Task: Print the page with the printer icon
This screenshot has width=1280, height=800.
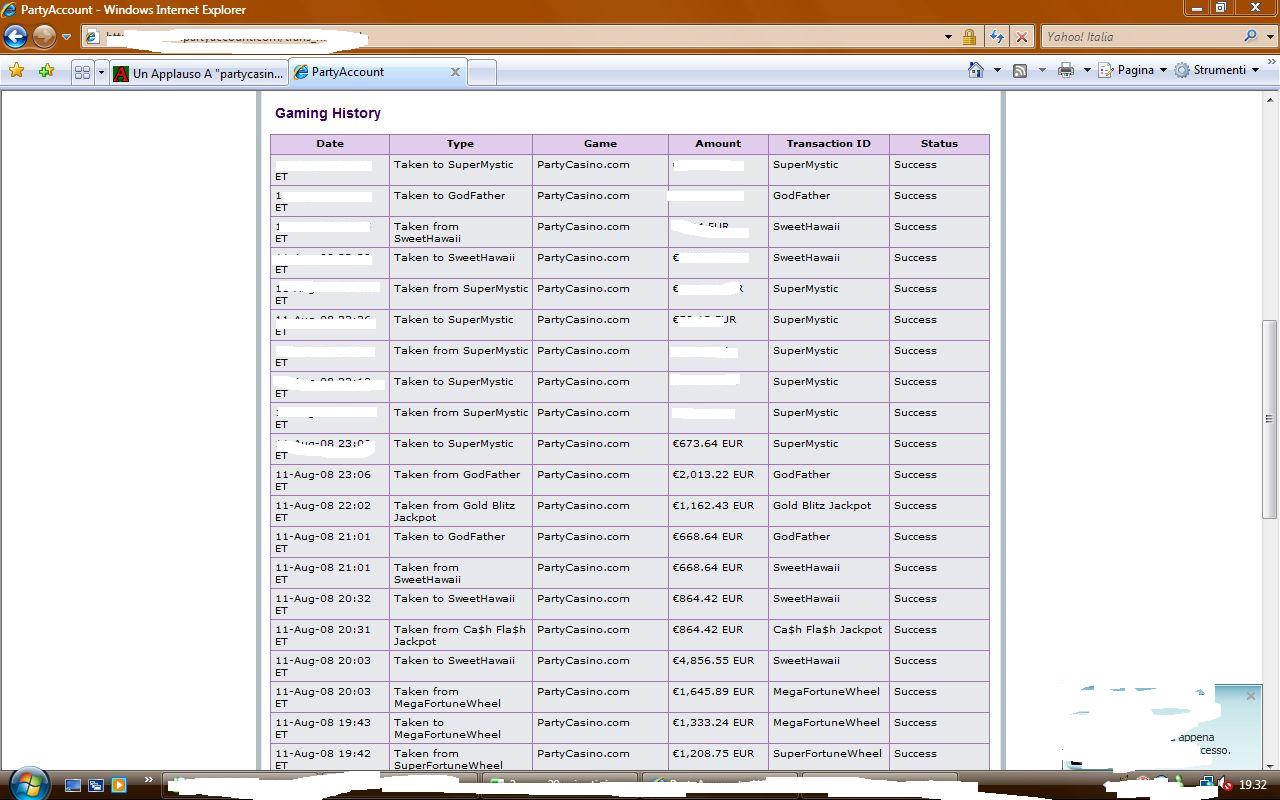Action: [x=1066, y=70]
